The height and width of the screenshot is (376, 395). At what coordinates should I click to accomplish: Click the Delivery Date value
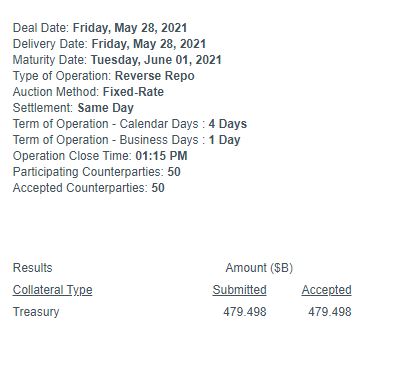click(149, 44)
